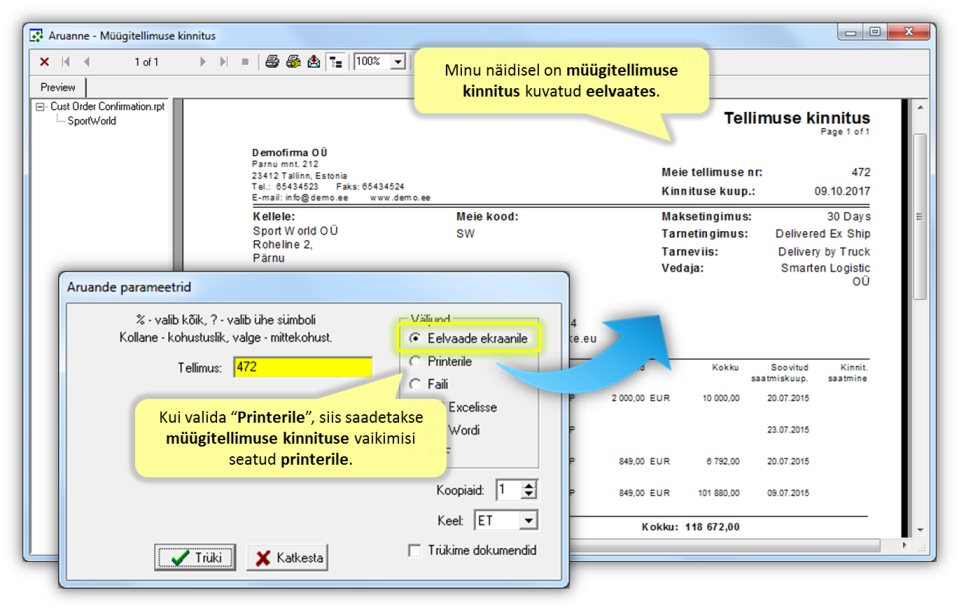Screen dimensions: 959x611
Task: Click the report's vertical scrollbar up arrow
Action: pos(920,108)
